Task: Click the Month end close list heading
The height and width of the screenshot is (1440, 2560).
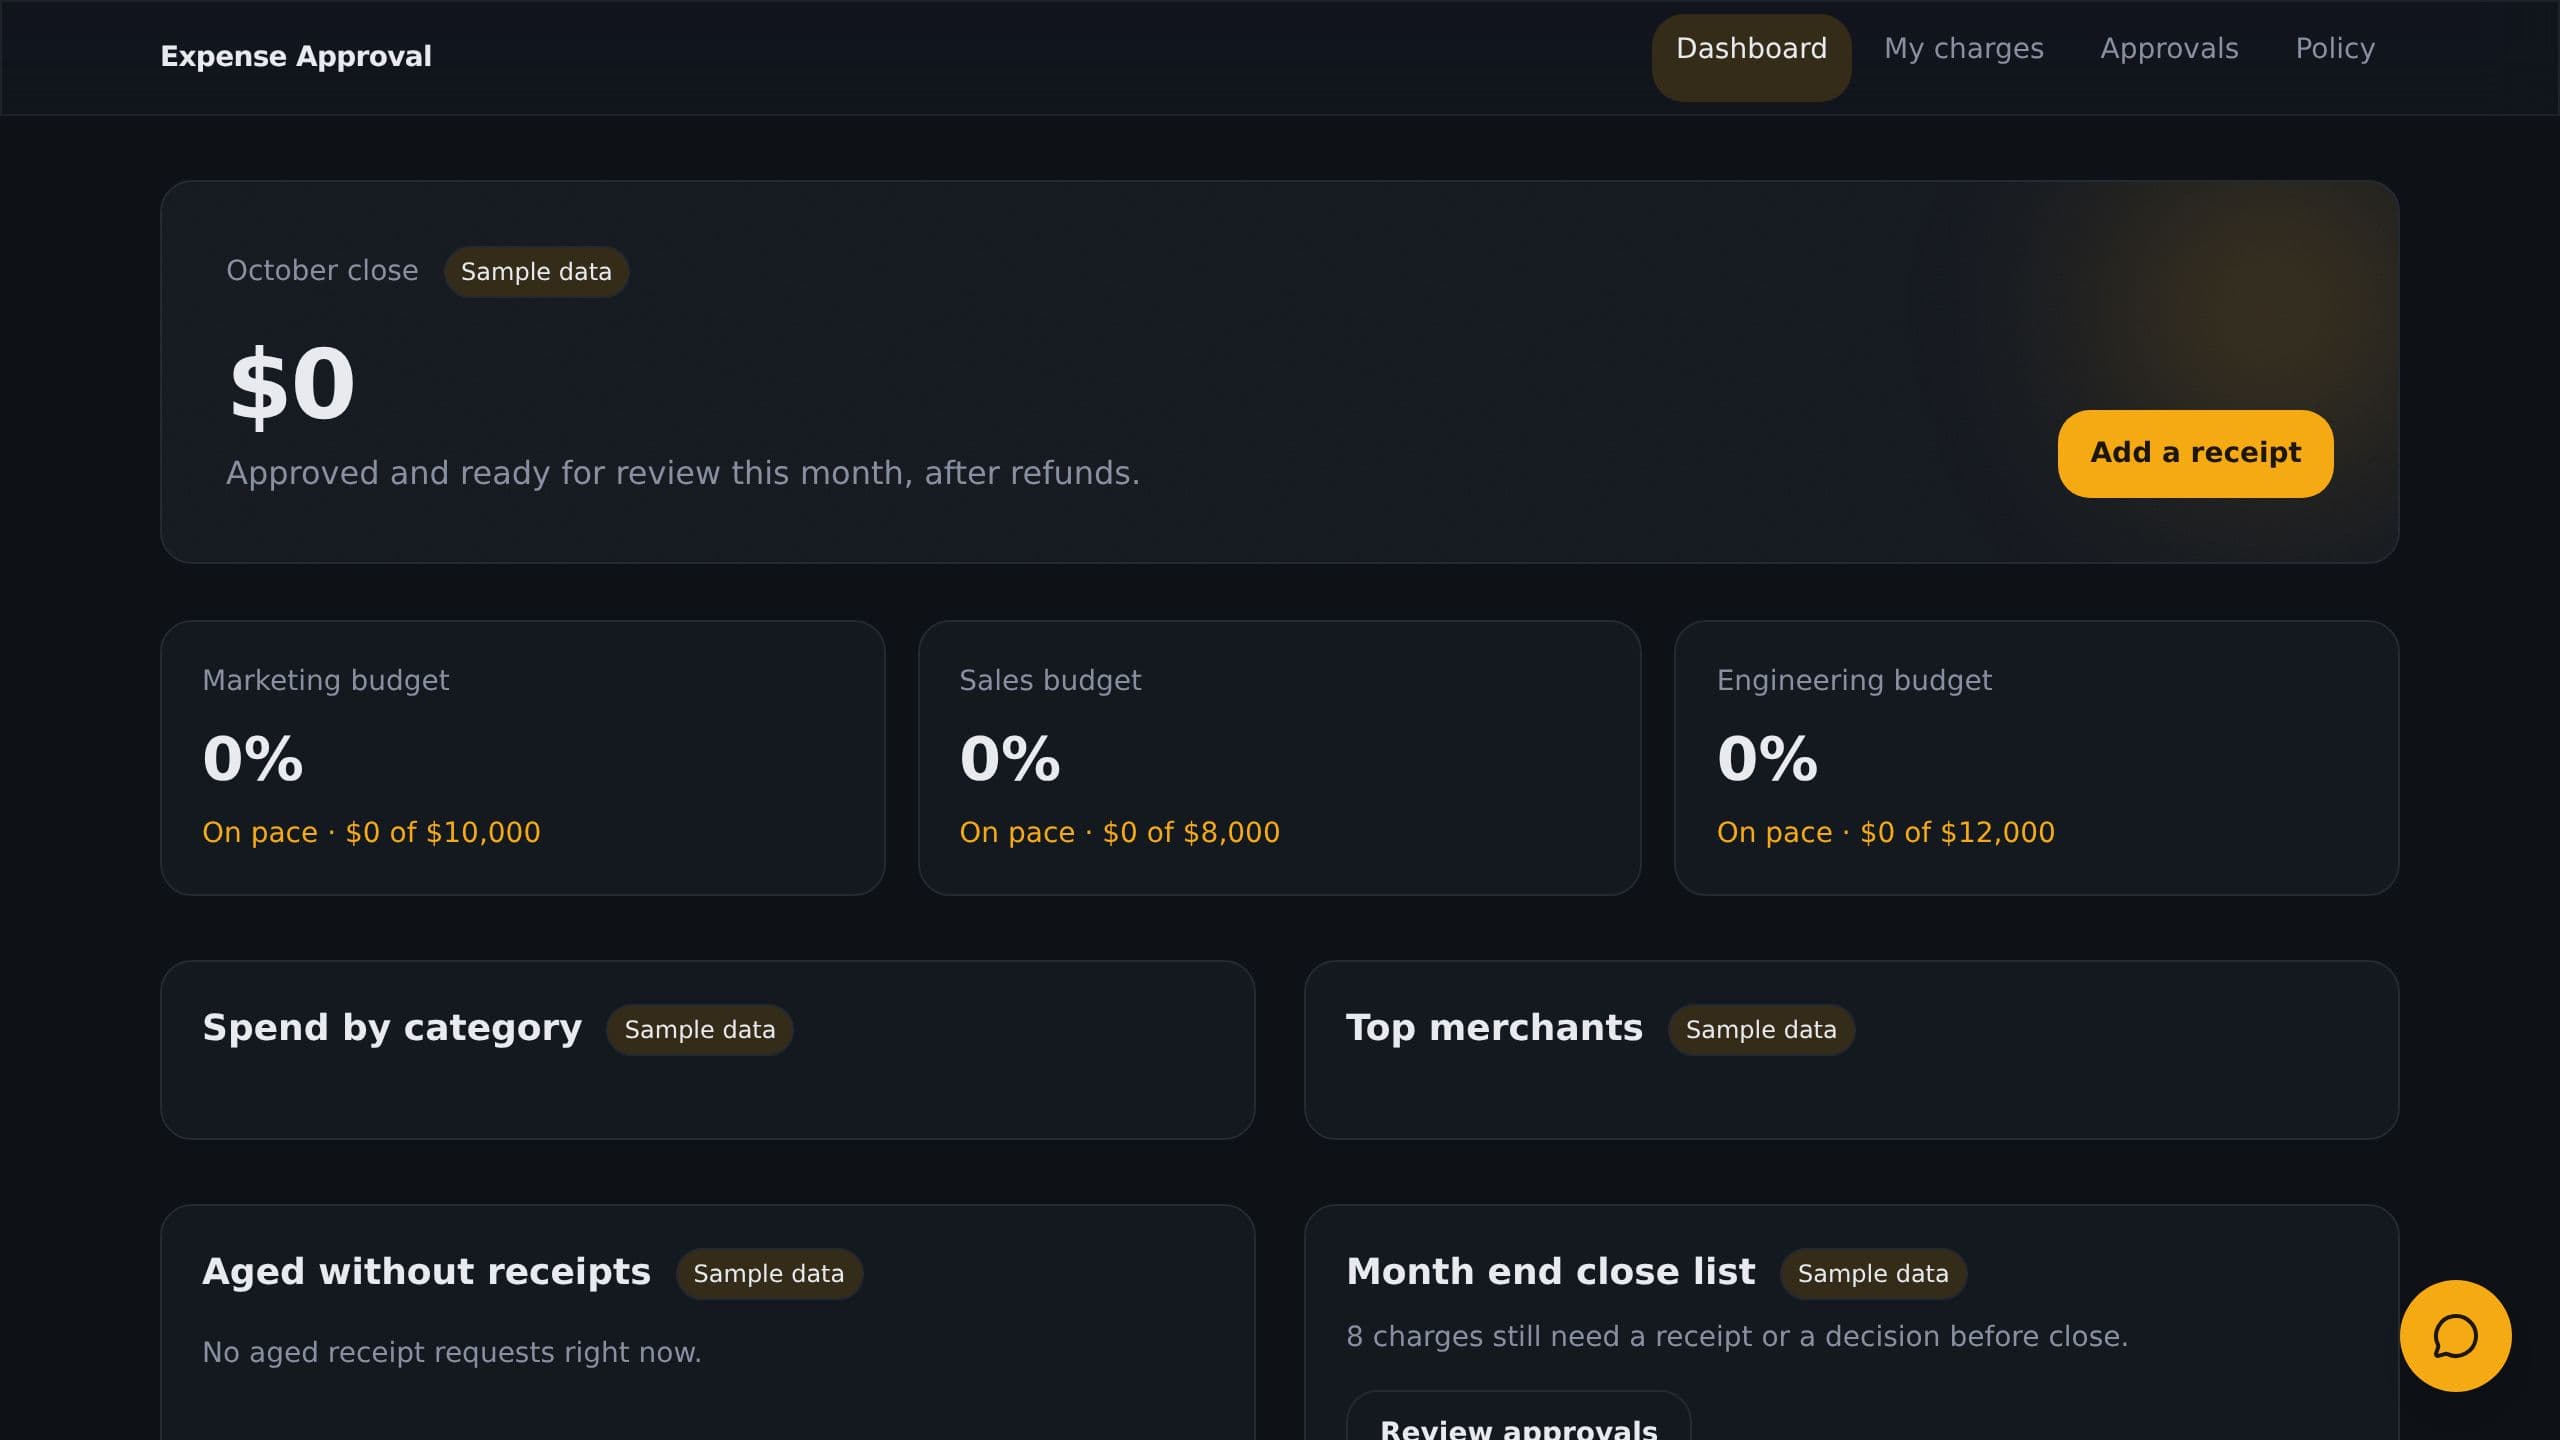Action: coord(1550,1272)
